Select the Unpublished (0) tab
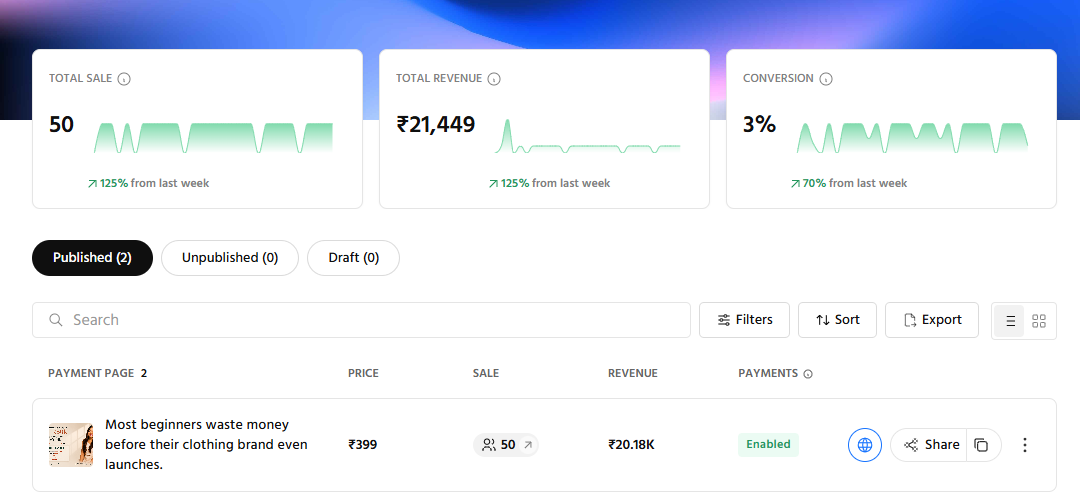Viewport: 1080px width, 501px height. tap(229, 258)
